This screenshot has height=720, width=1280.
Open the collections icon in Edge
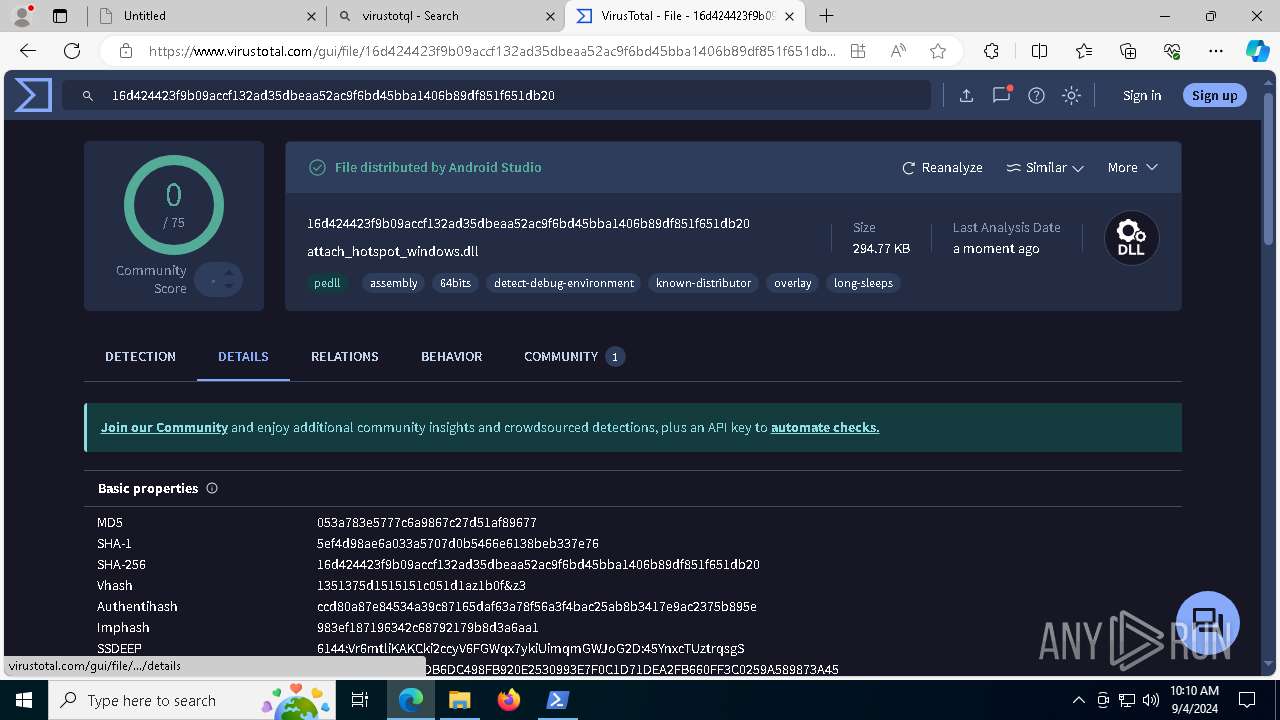point(1128,51)
